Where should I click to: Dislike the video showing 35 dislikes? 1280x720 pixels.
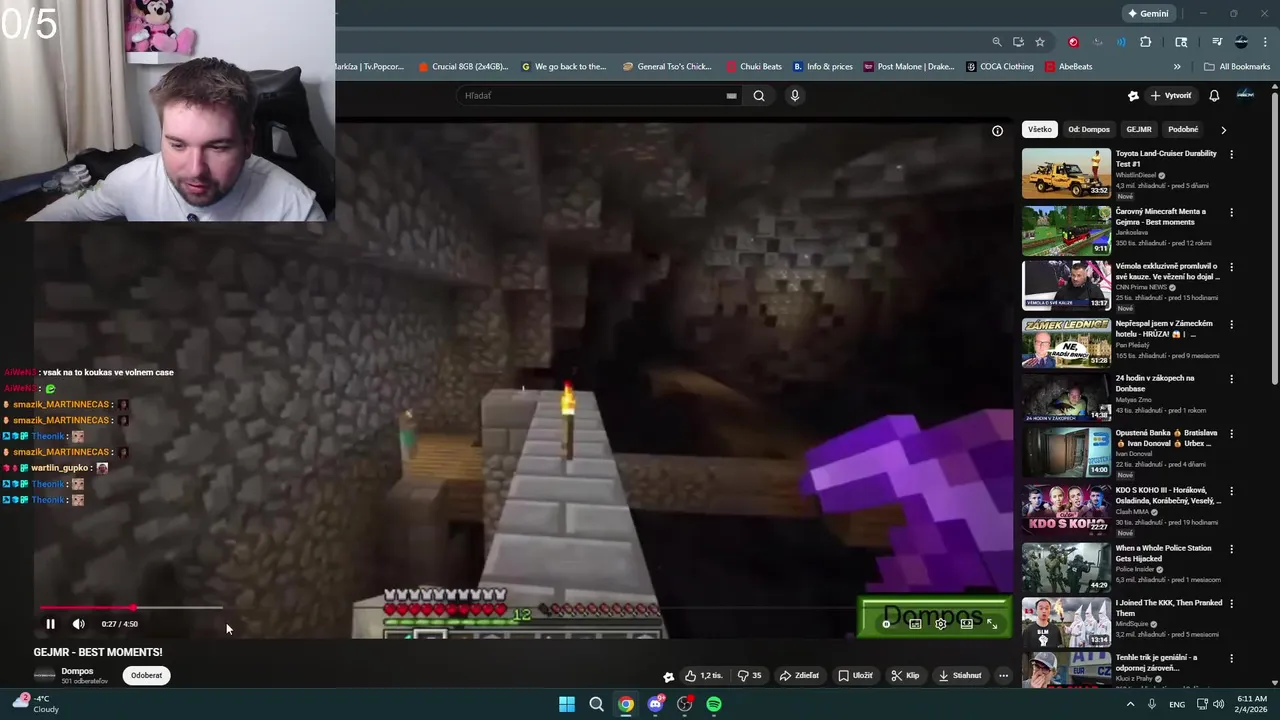[x=750, y=675]
